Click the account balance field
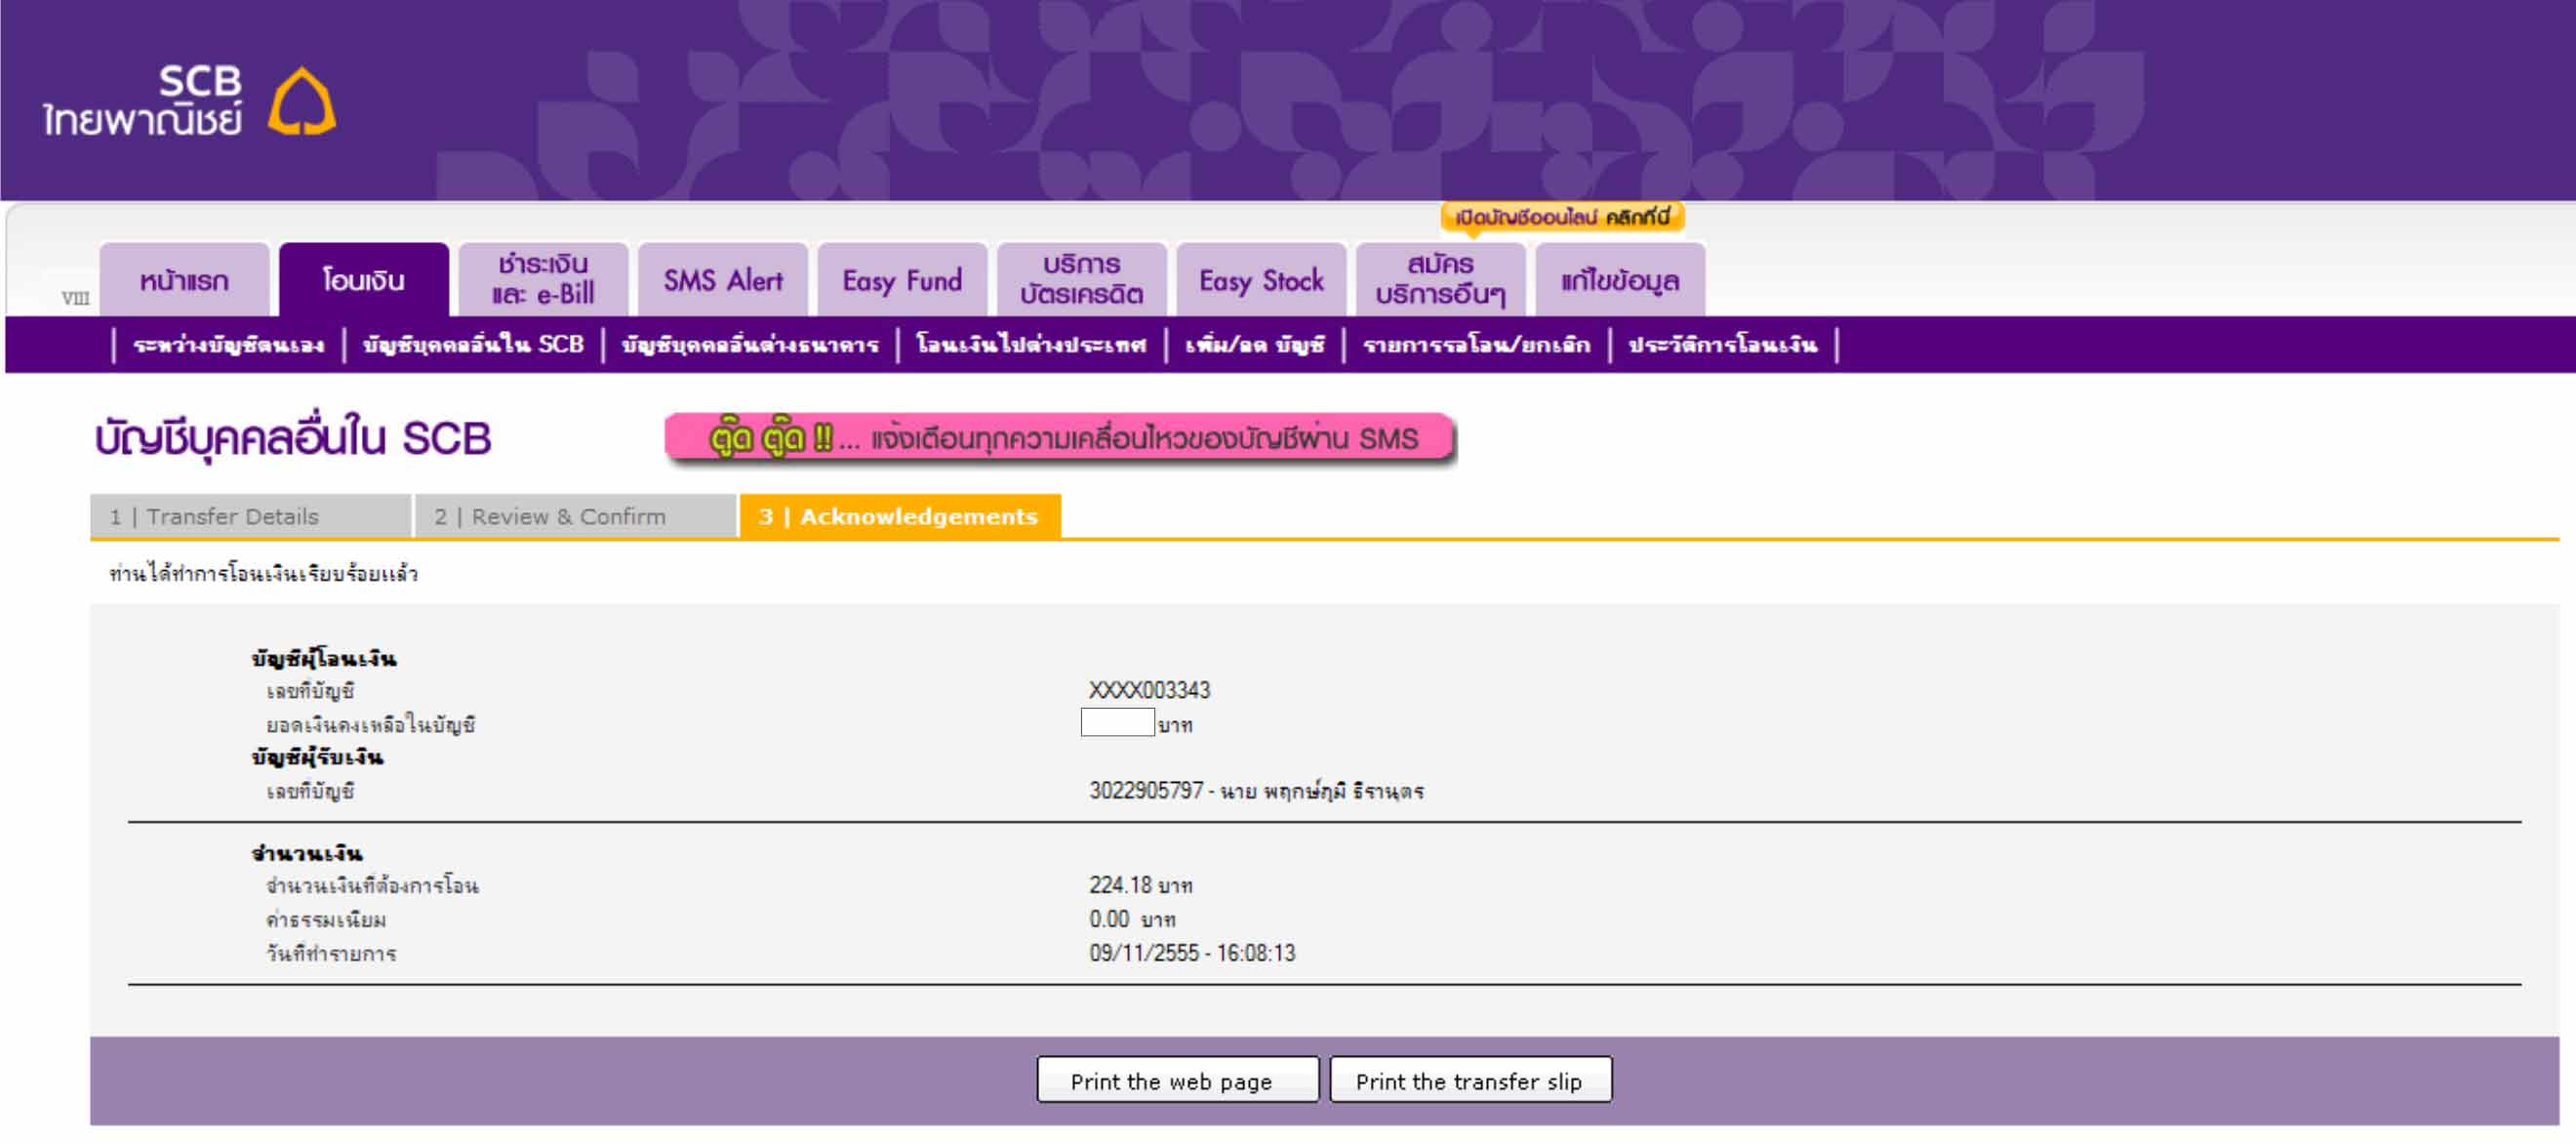 point(1117,722)
